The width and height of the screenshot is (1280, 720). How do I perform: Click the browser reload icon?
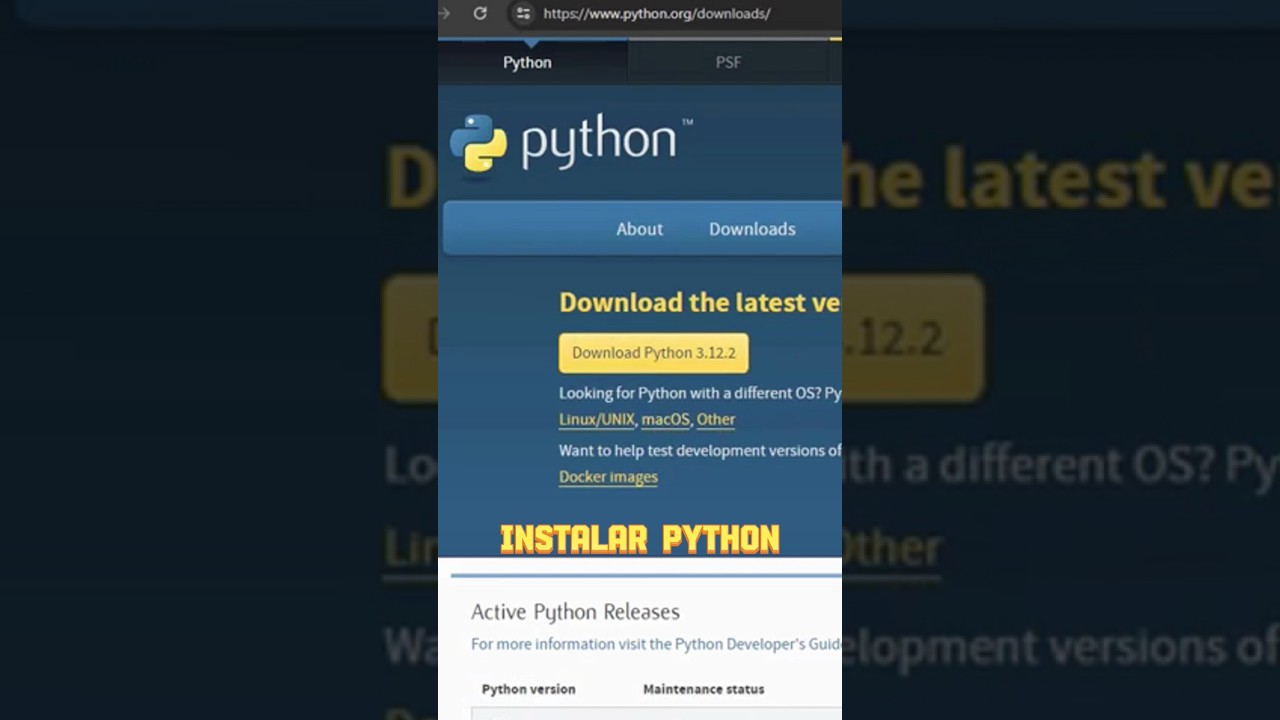pos(480,13)
